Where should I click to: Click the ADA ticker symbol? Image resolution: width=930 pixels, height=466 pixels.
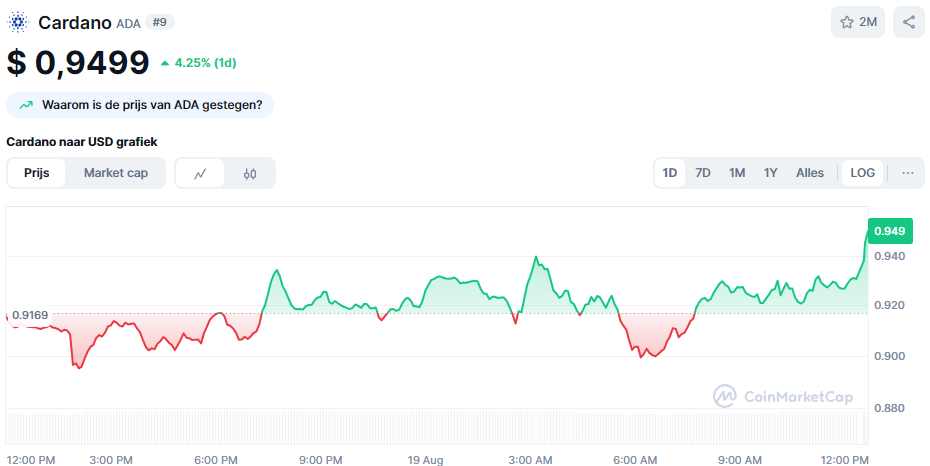coord(128,24)
